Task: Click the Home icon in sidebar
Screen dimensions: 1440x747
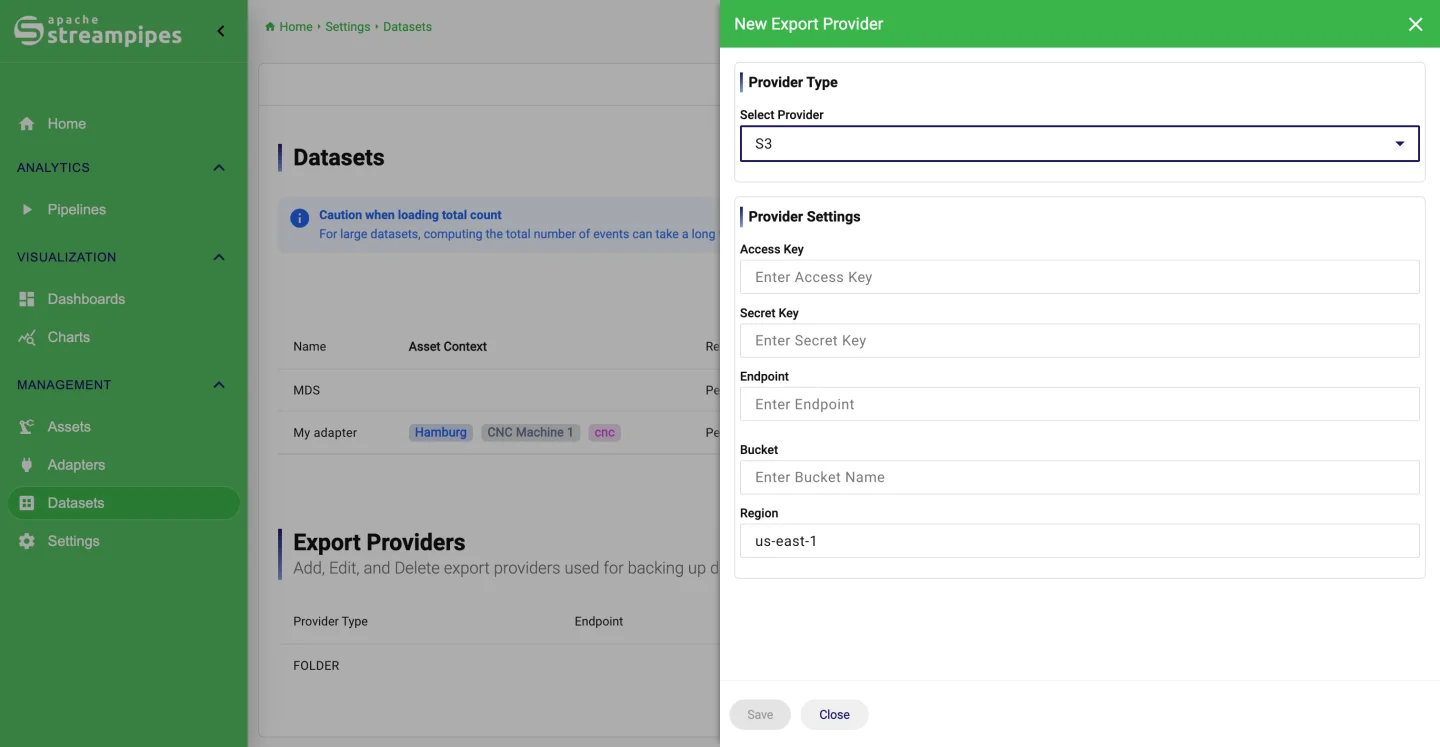Action: tap(27, 124)
